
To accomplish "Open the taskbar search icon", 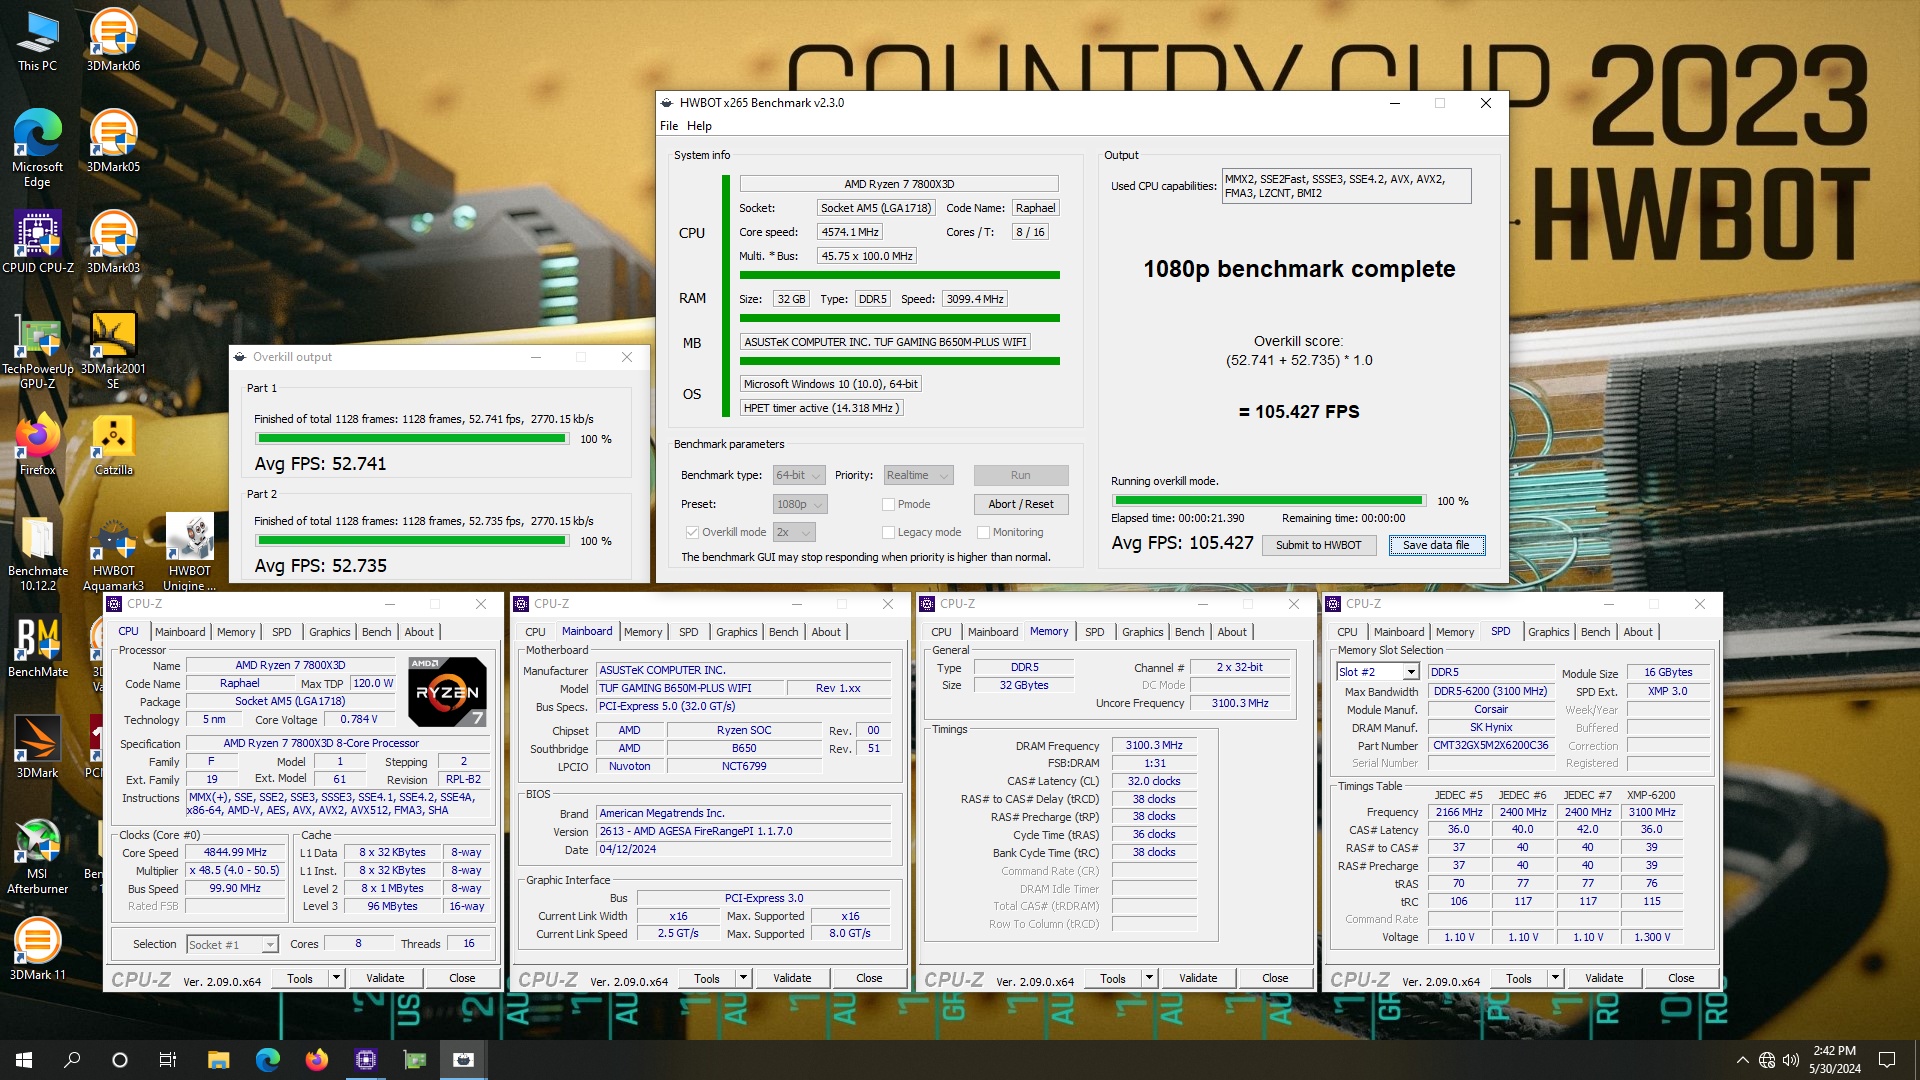I will tap(72, 1060).
